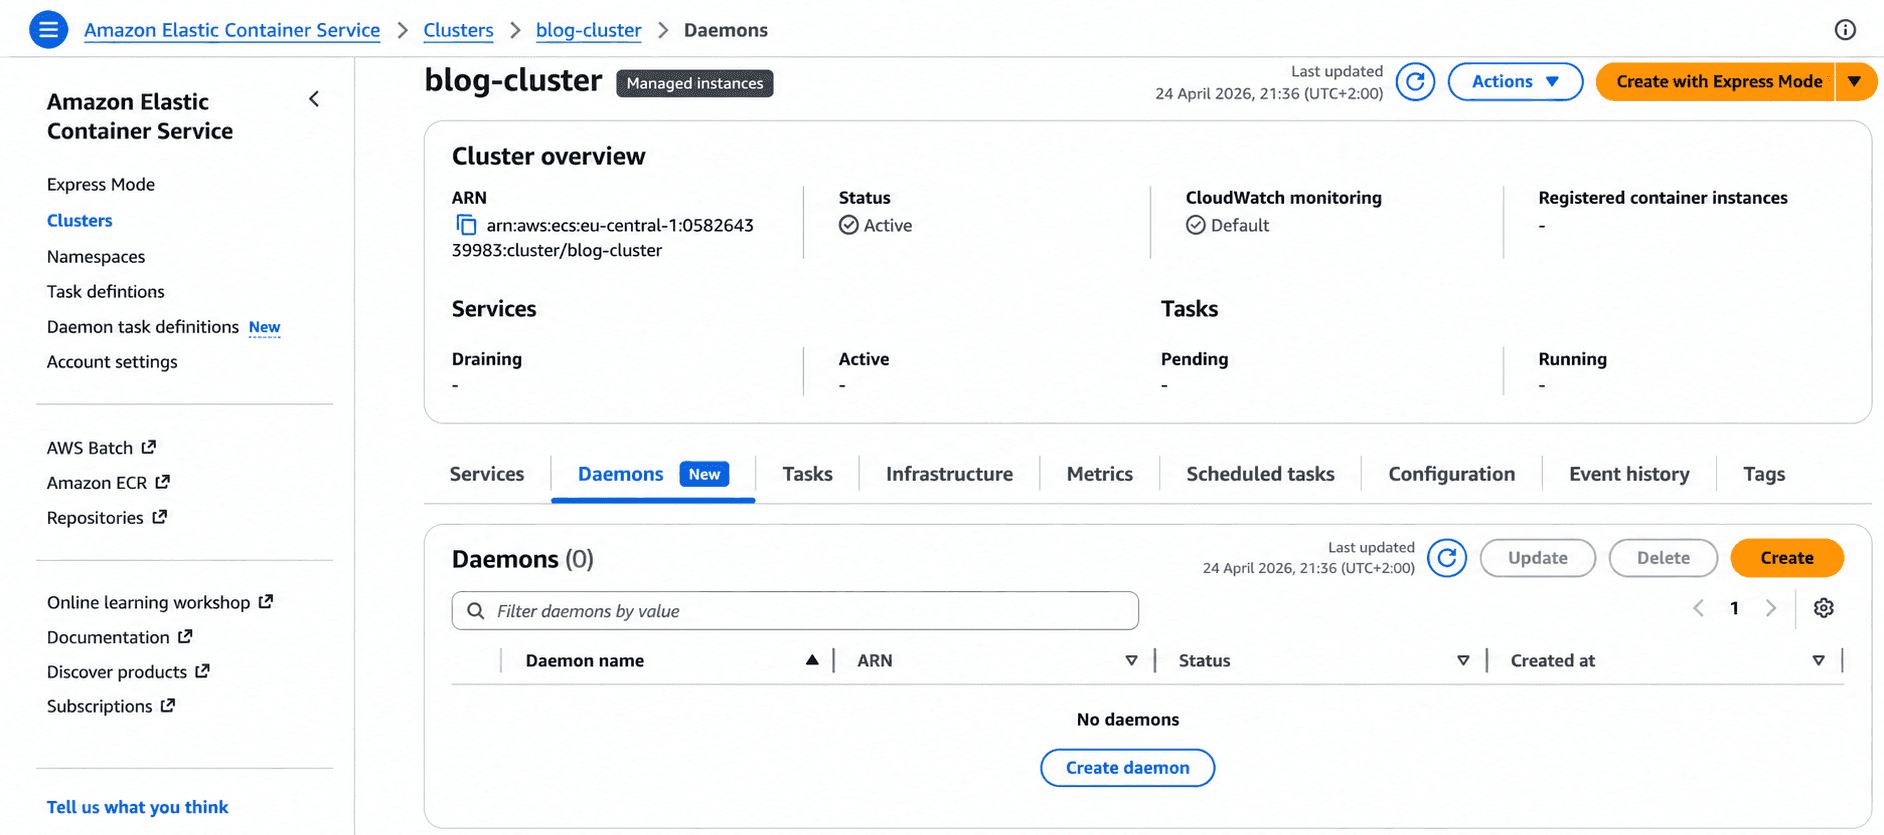The height and width of the screenshot is (835, 1884).
Task: Switch to the Tags tab
Action: coord(1764,474)
